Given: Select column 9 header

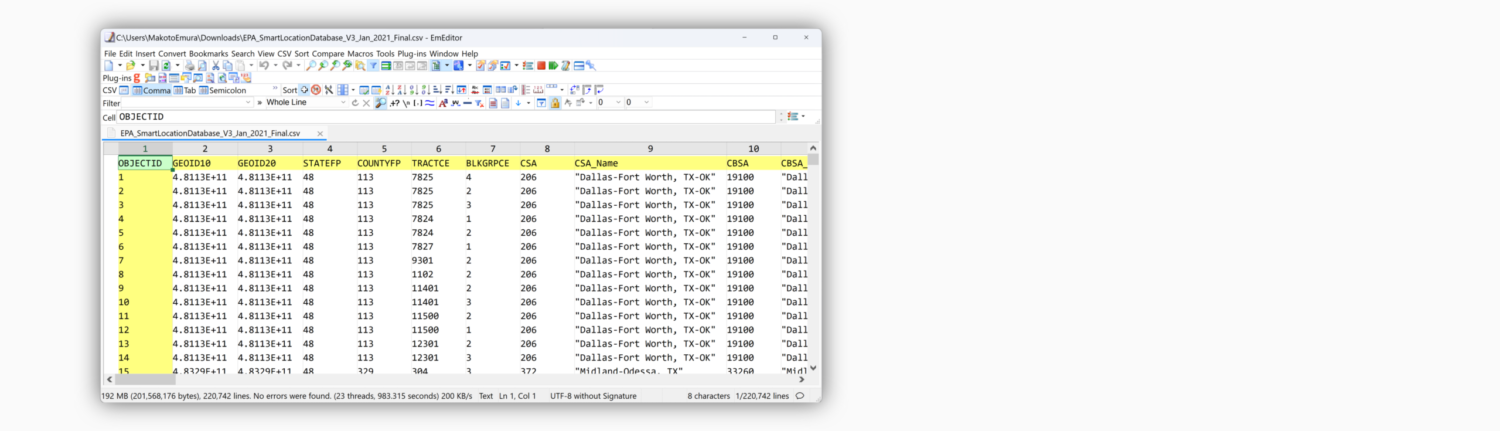Looking at the screenshot, I should pos(649,149).
